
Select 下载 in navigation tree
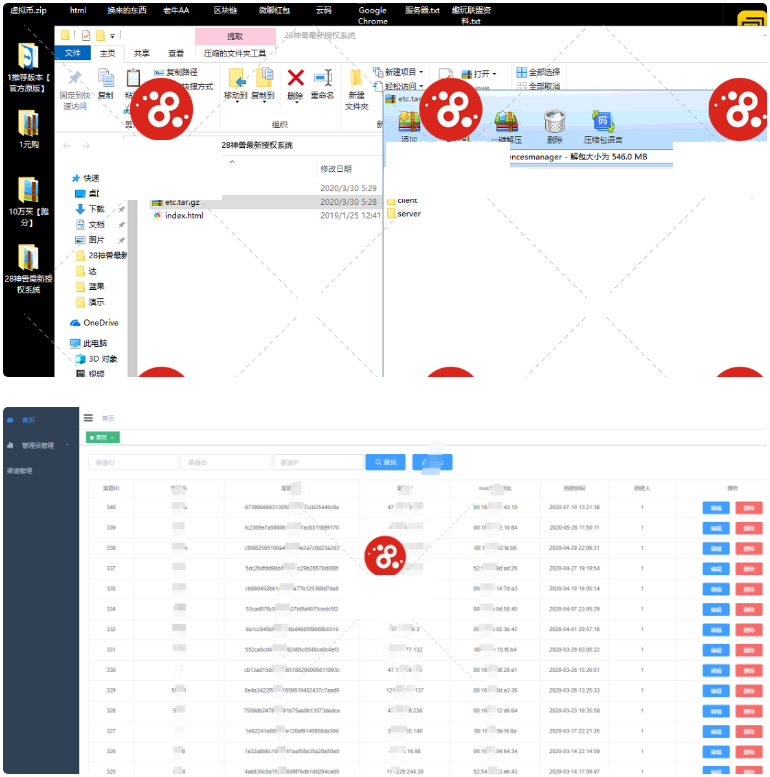tap(91, 209)
